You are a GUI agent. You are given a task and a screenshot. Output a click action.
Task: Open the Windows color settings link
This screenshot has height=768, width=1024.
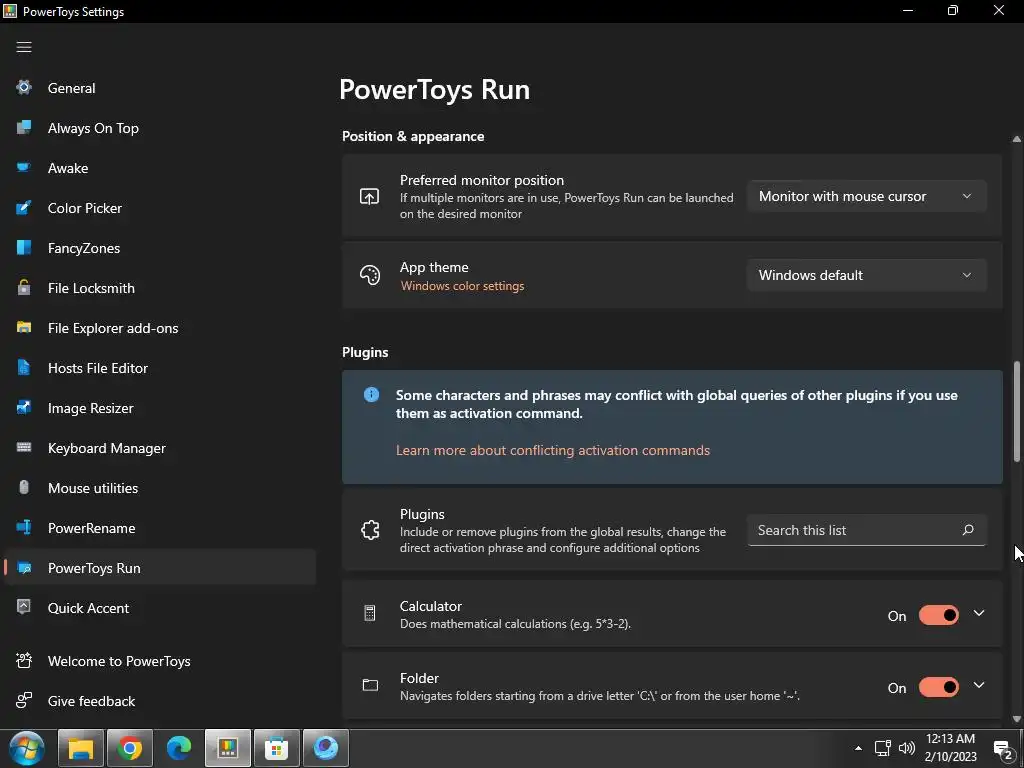click(462, 285)
